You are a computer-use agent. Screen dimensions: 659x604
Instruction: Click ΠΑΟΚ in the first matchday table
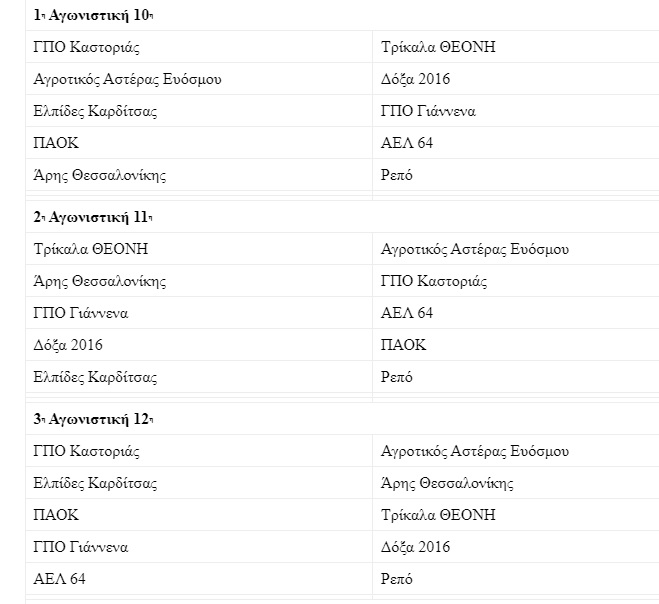tap(56, 143)
